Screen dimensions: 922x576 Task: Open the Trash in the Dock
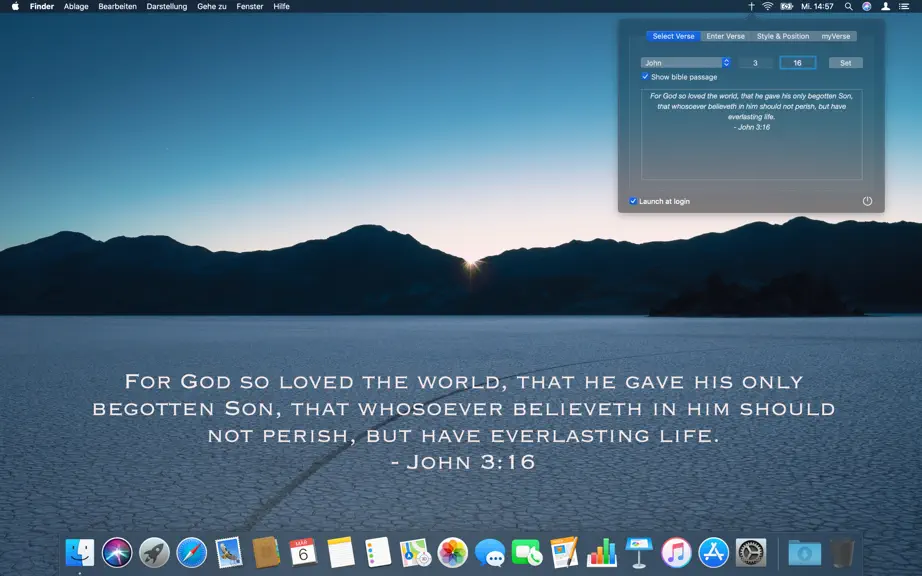click(843, 552)
